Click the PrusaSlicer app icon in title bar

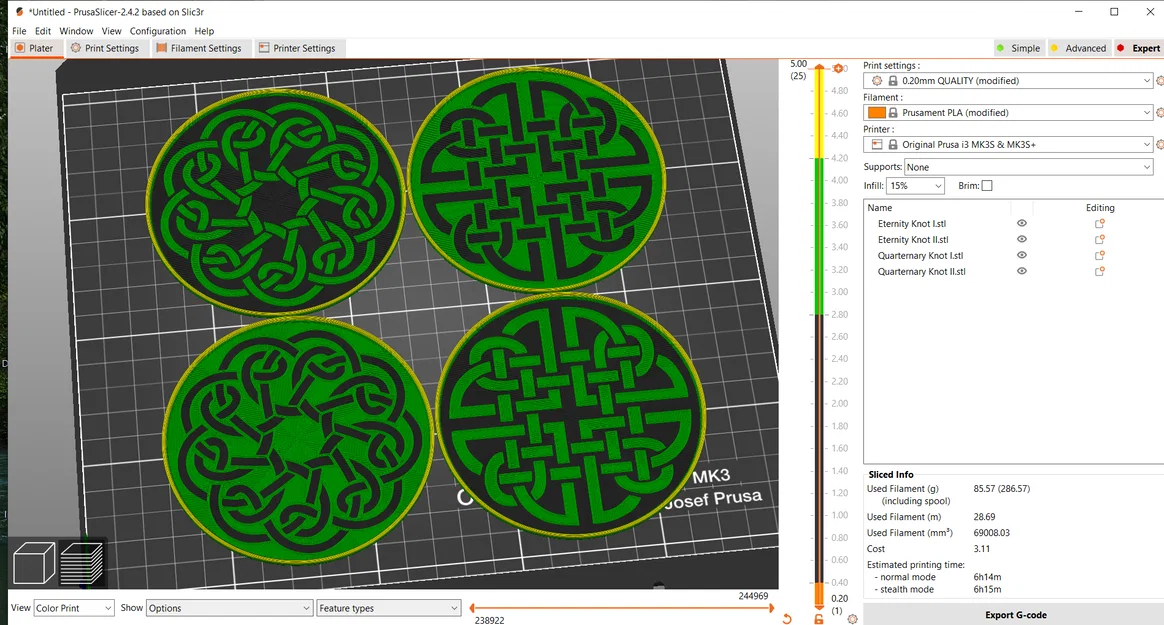tap(20, 12)
